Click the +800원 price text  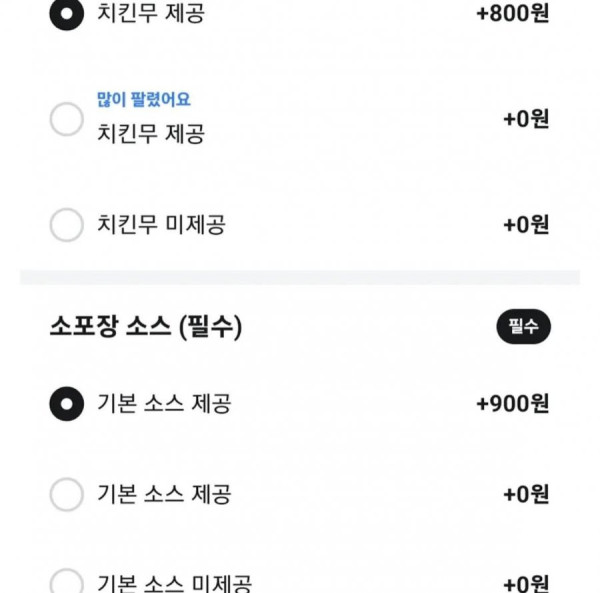(513, 13)
